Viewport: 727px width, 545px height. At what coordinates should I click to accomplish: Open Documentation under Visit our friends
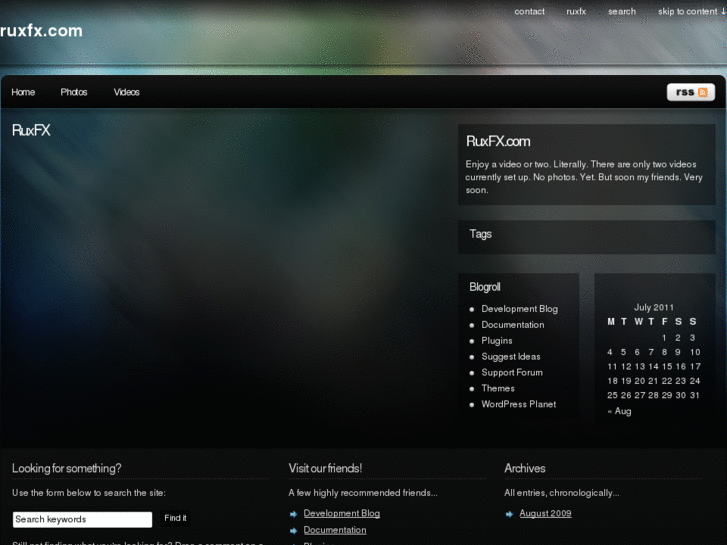click(x=335, y=530)
